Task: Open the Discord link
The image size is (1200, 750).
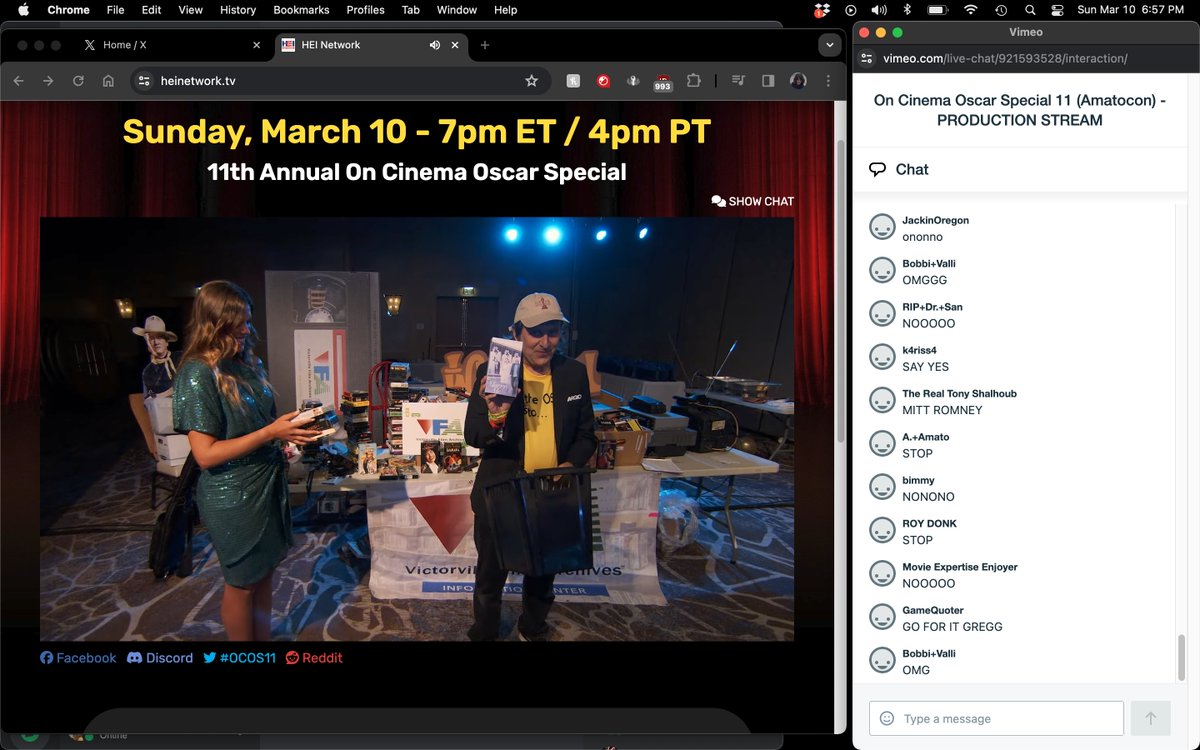Action: click(x=160, y=658)
